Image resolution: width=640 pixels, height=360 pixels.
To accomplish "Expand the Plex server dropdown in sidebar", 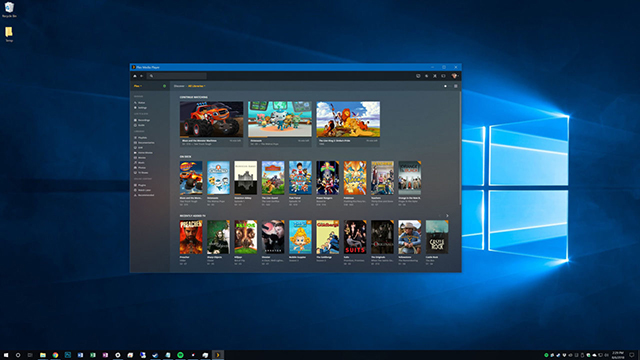I will 138,86.
